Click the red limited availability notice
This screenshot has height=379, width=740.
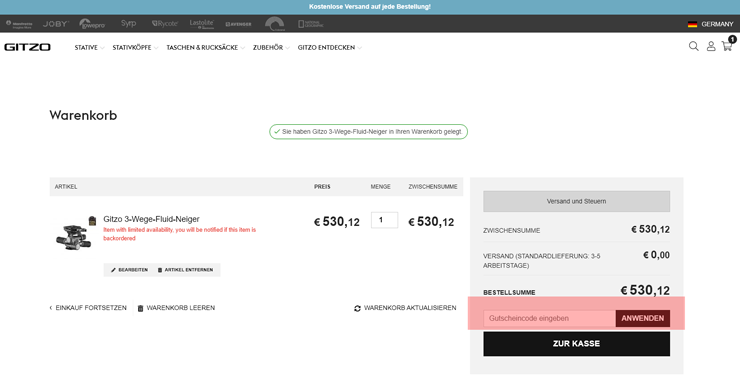coord(180,234)
